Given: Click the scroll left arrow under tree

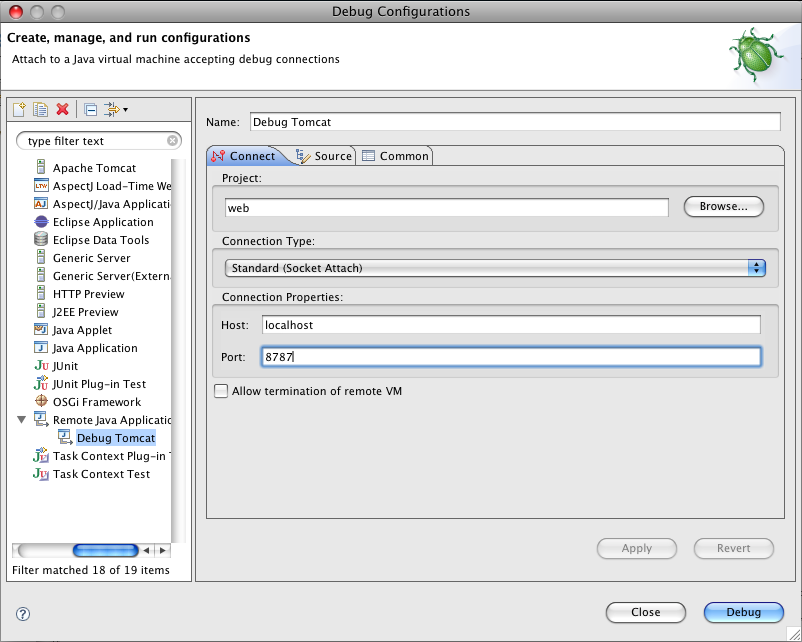Looking at the screenshot, I should tap(146, 550).
